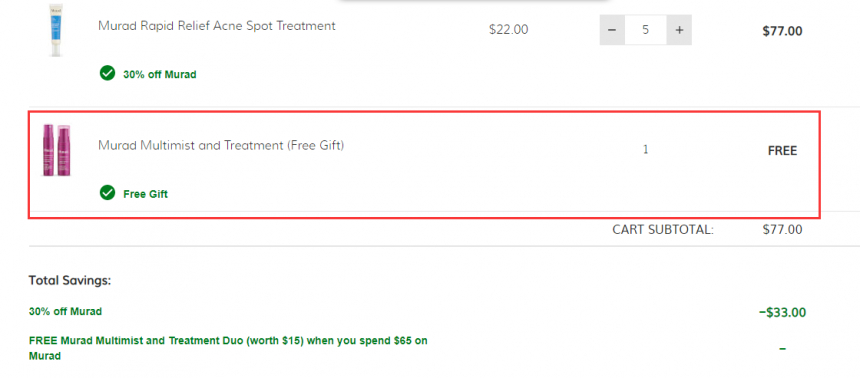Increase quantity with the plus button
The height and width of the screenshot is (378, 860).
pyautogui.click(x=679, y=30)
